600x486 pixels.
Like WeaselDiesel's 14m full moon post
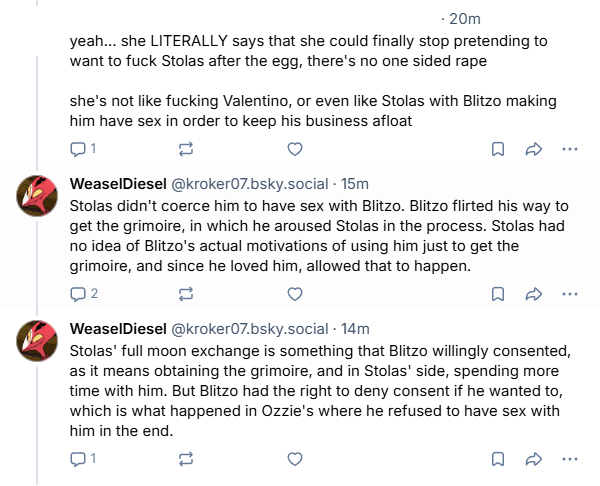click(x=294, y=459)
